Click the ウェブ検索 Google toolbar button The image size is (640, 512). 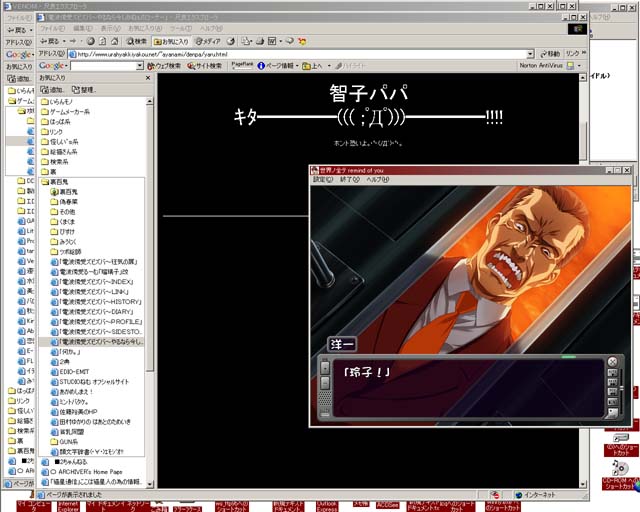coord(164,66)
